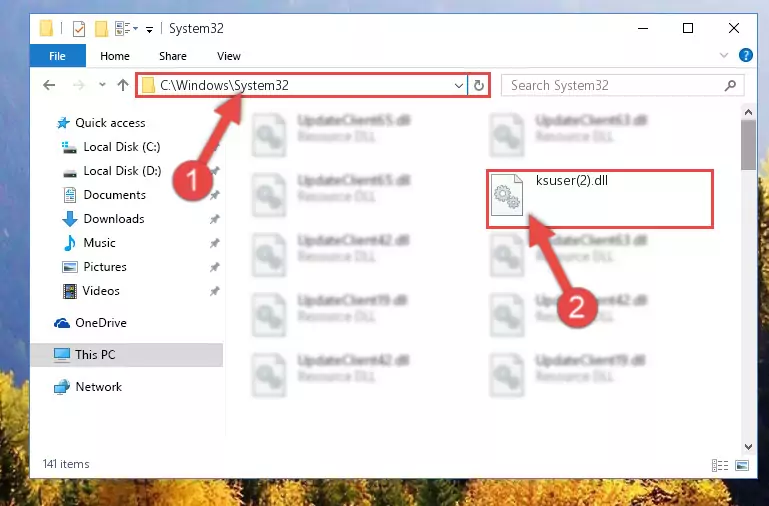769x506 pixels.
Task: Click the pin icon next to Pictures
Action: [x=214, y=267]
